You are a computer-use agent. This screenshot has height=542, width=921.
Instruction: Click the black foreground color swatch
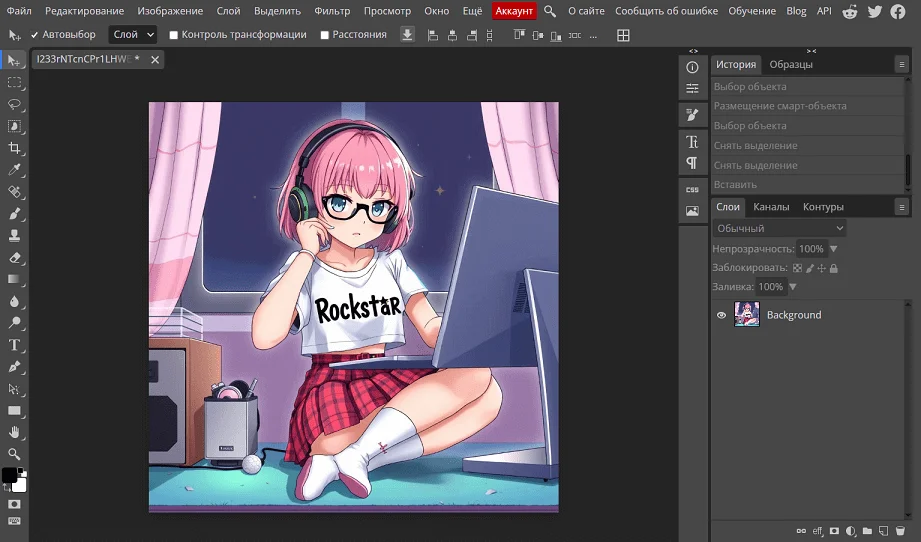tap(9, 475)
